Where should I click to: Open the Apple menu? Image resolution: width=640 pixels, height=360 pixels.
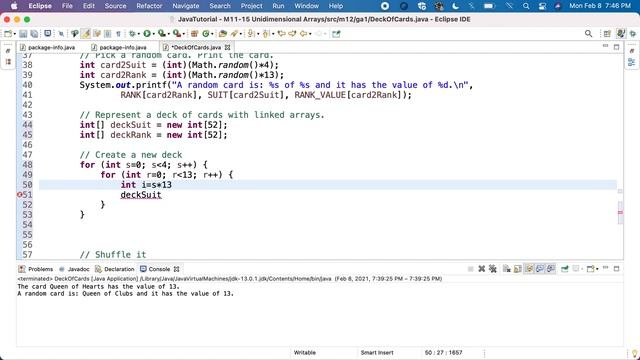coord(14,6)
